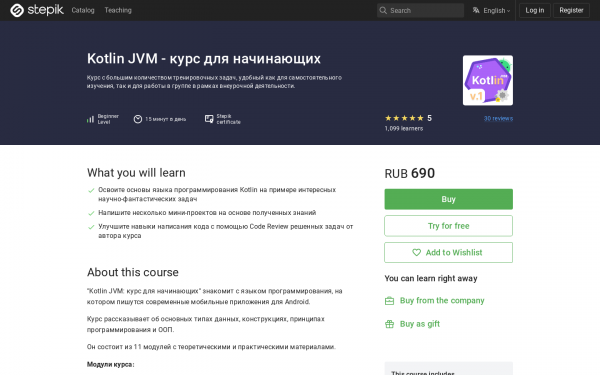Click the briefcase icon beside company purchase

389,301
